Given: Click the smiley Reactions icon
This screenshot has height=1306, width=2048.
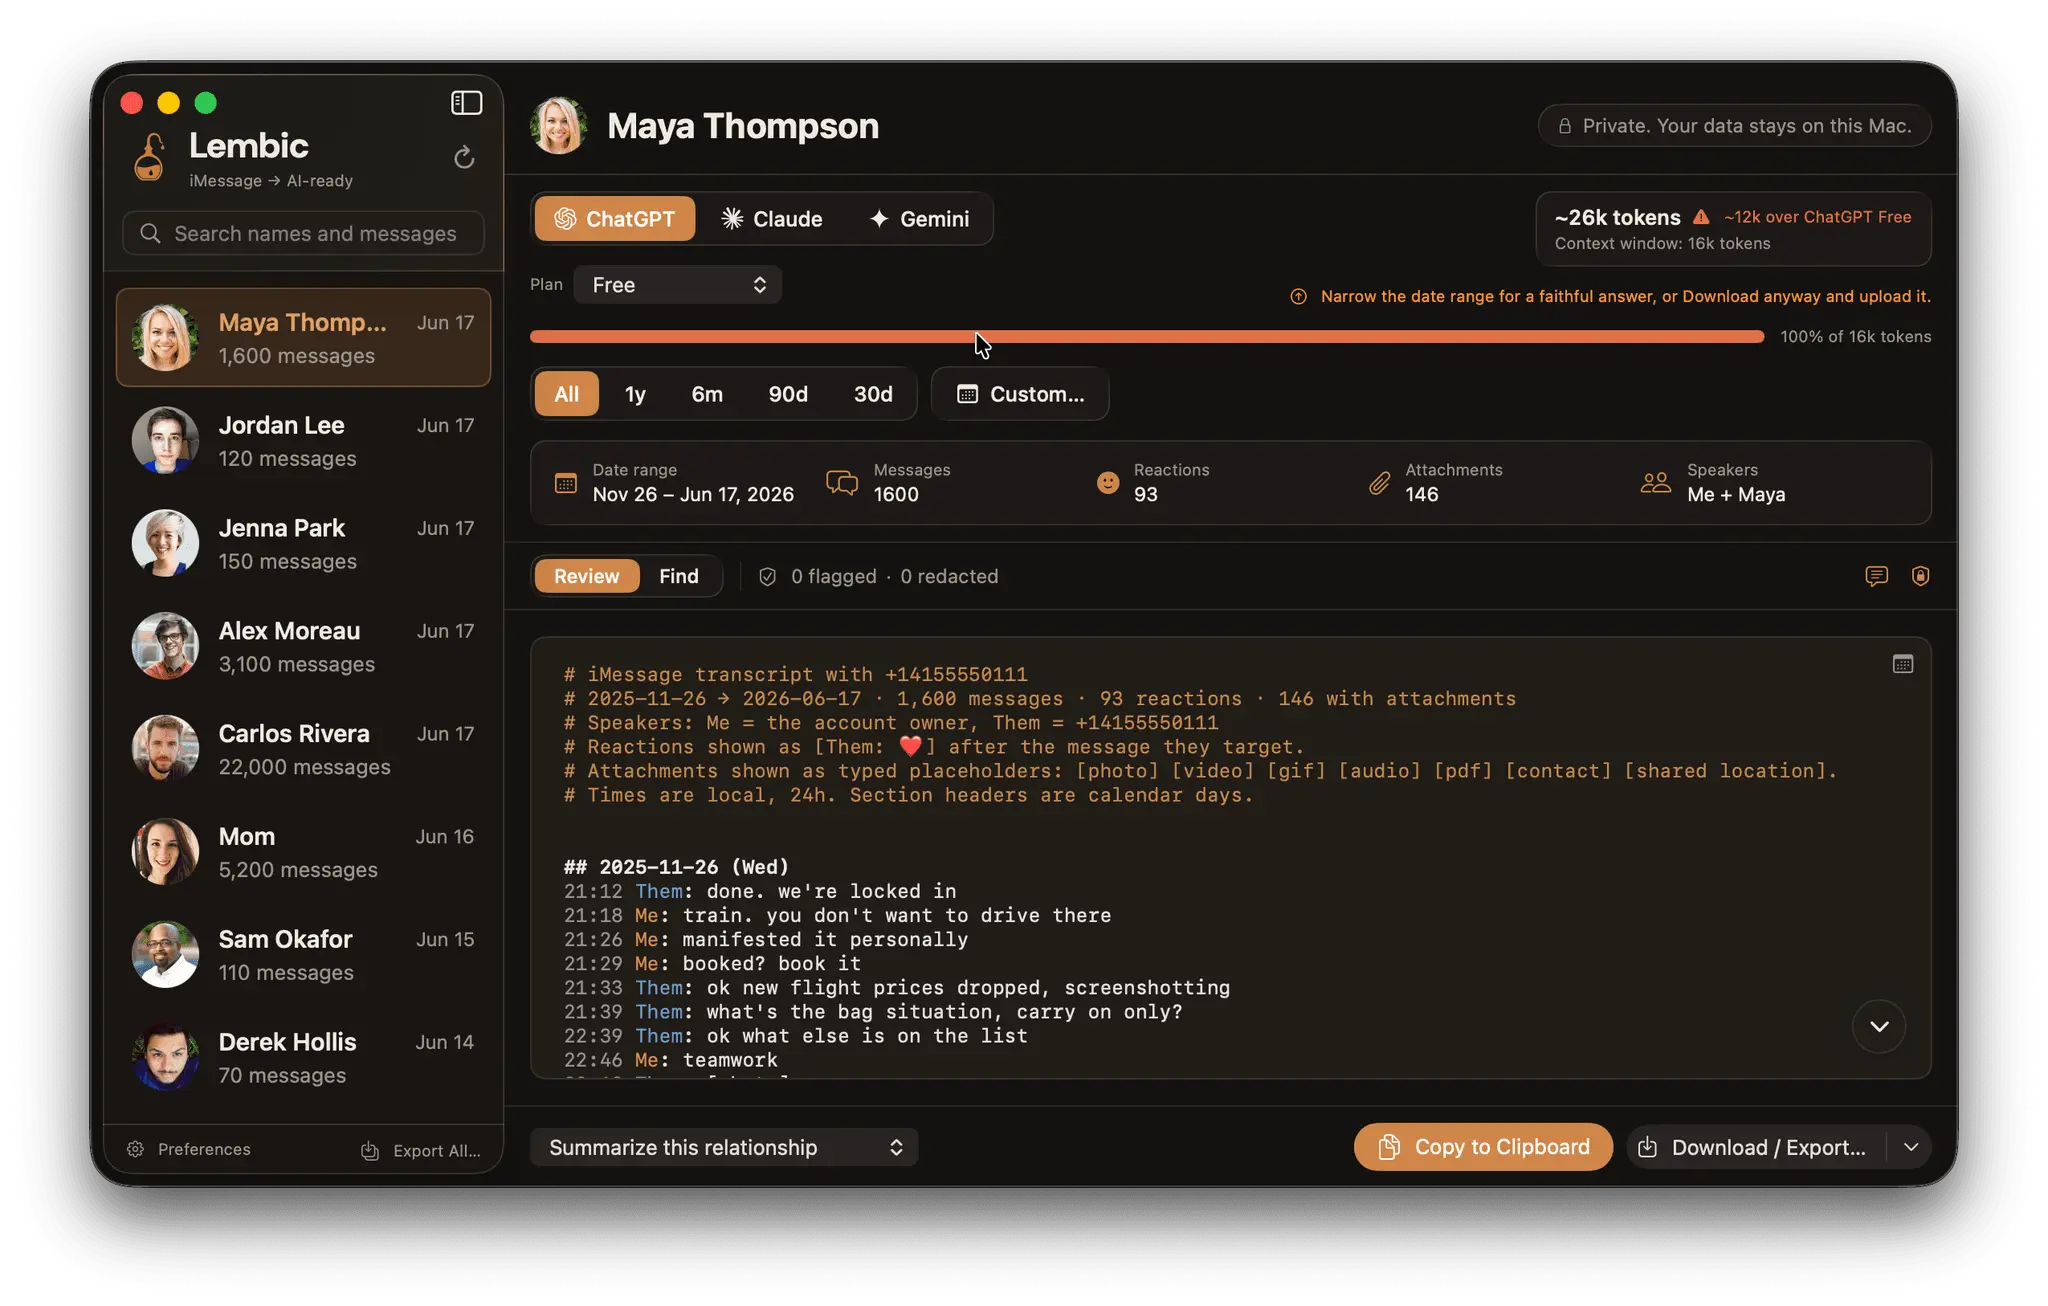Looking at the screenshot, I should click(x=1108, y=483).
